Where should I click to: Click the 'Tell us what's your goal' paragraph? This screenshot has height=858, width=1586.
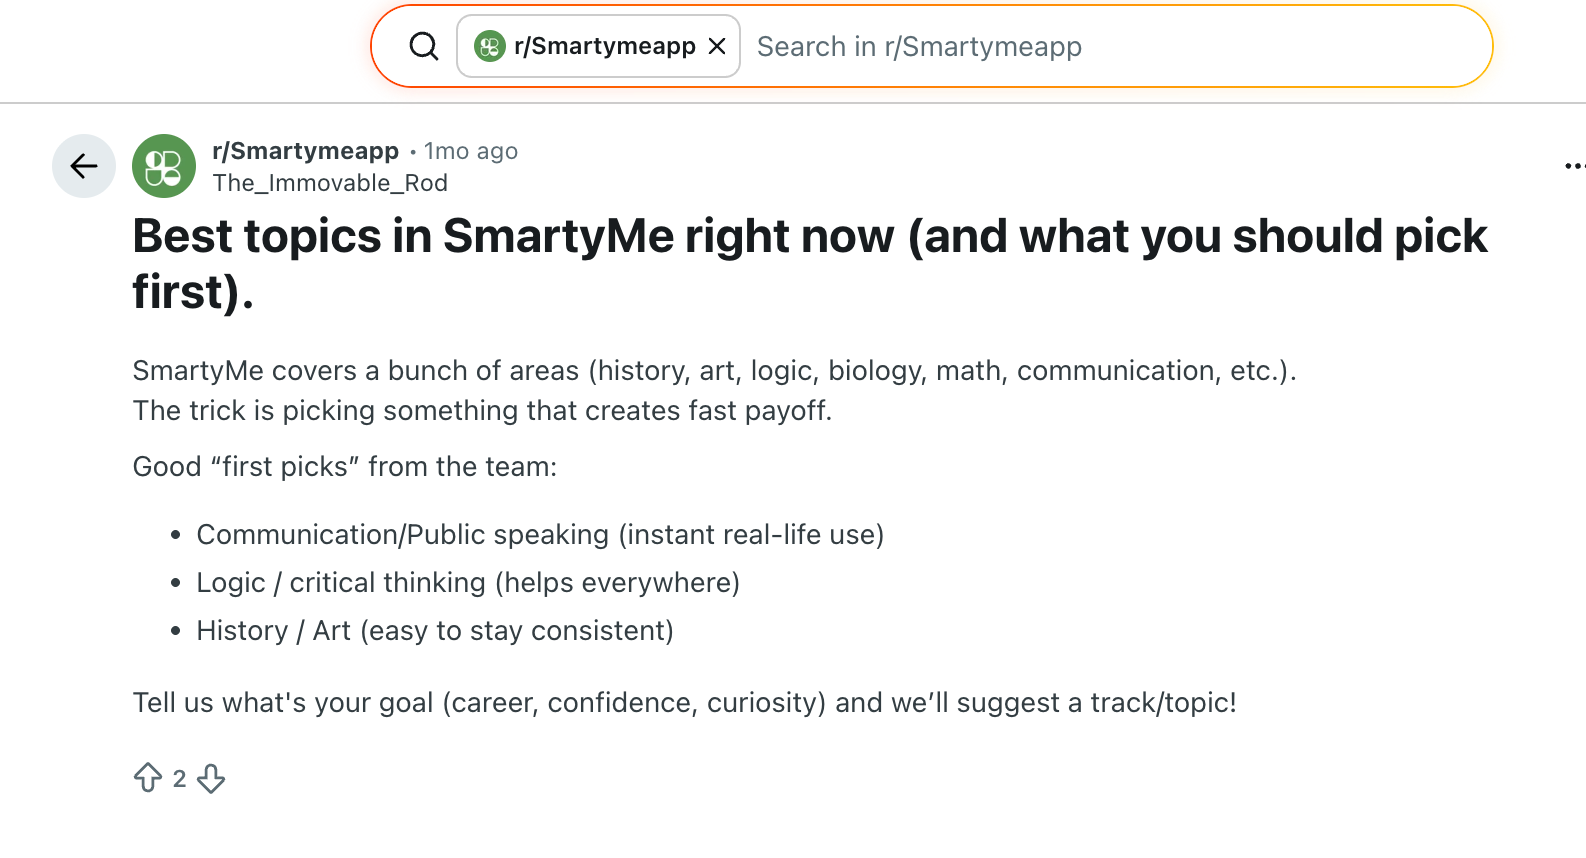coord(684,703)
